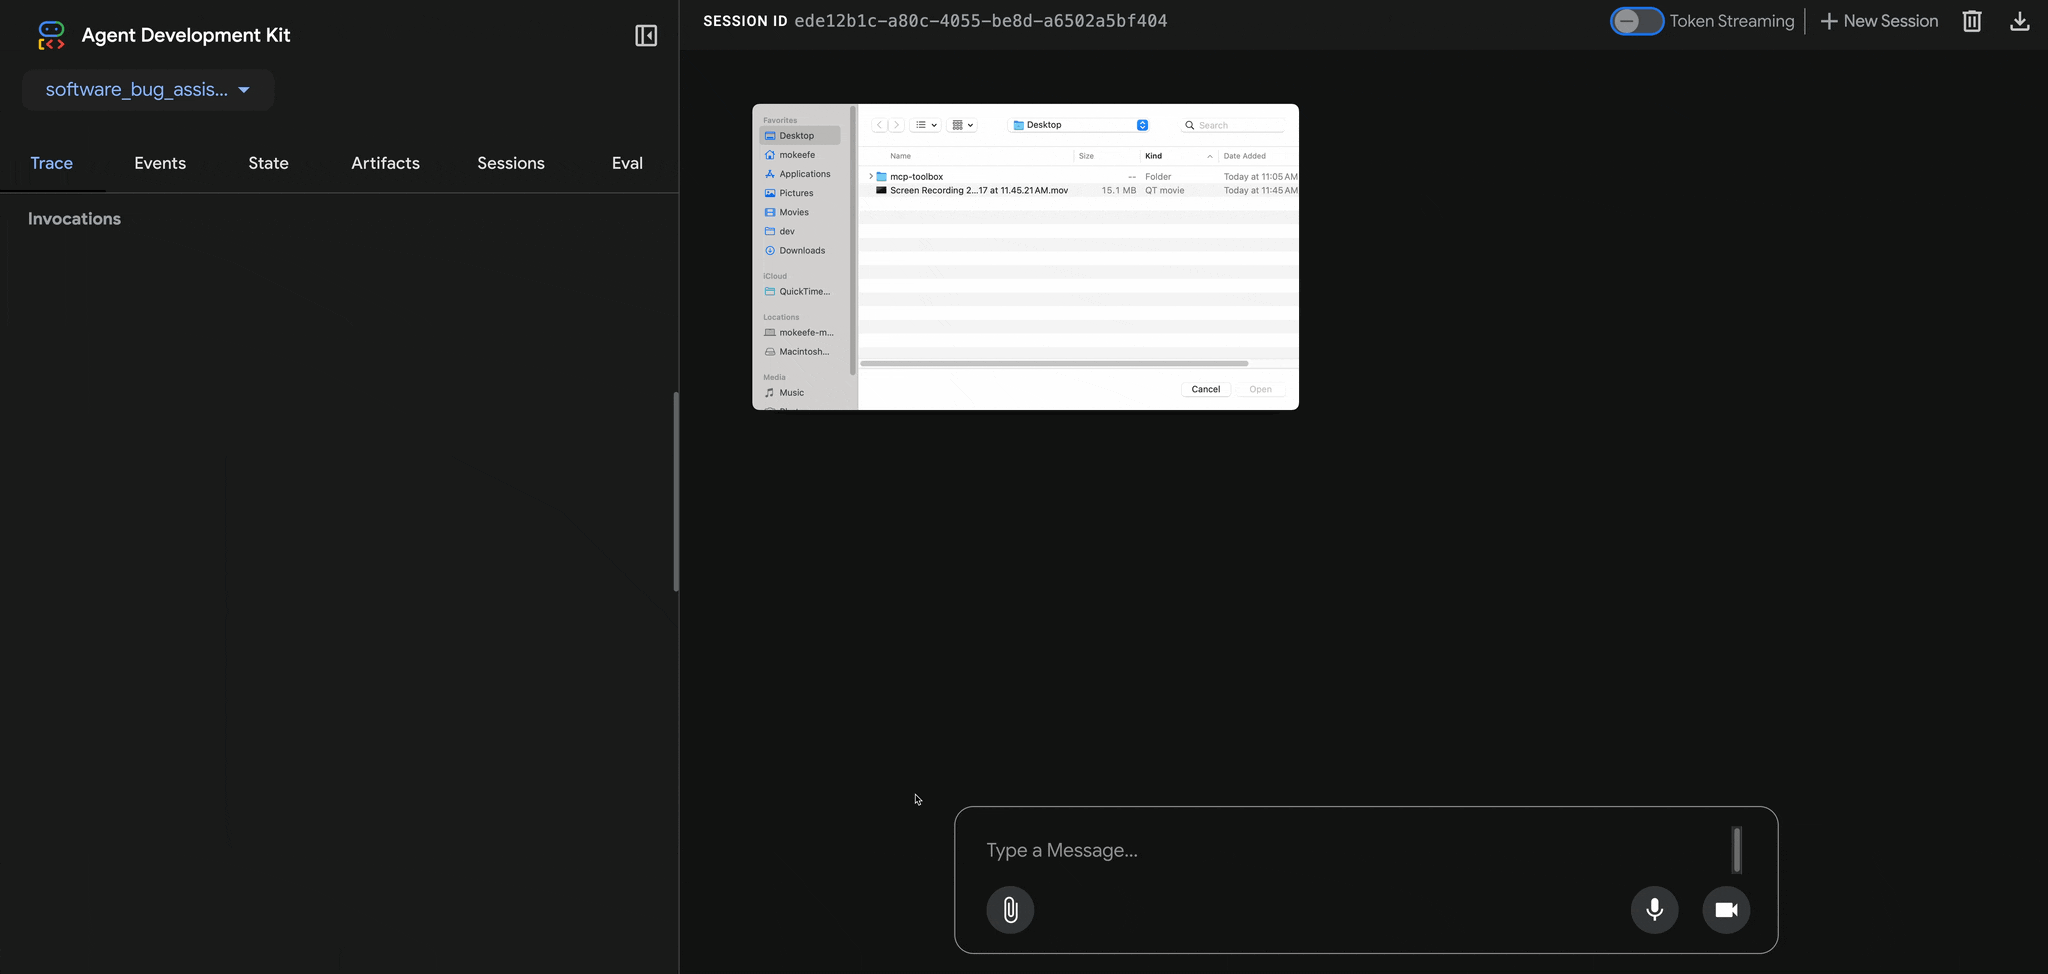Select the Macintosh disk location
The height and width of the screenshot is (974, 2048).
coord(799,352)
